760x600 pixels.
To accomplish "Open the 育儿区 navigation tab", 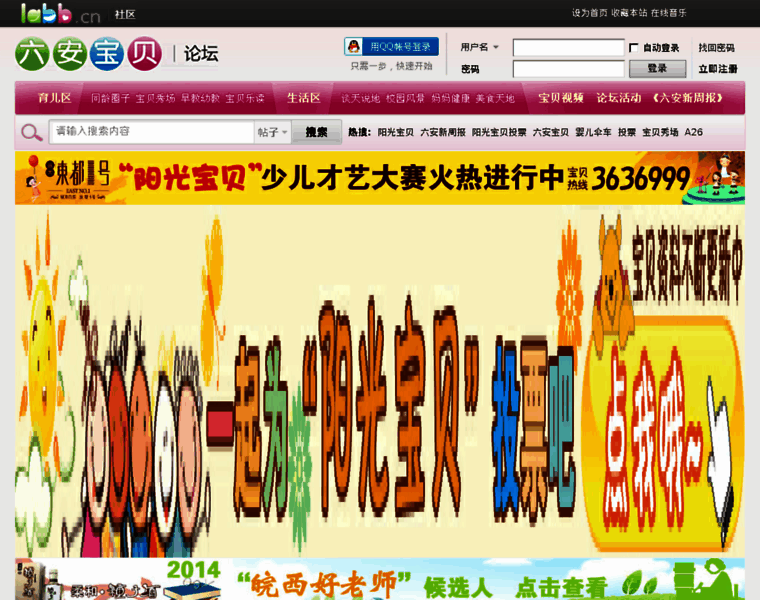I will 54,98.
